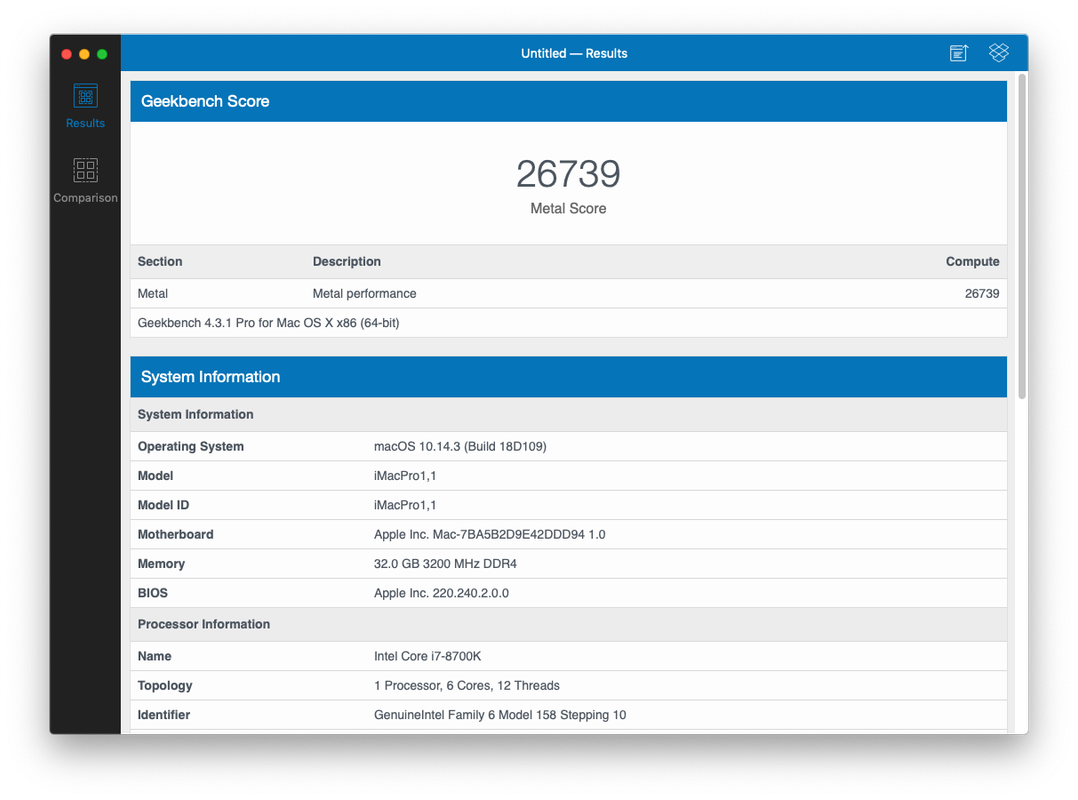
Task: Click the Compute column header
Action: click(972, 261)
